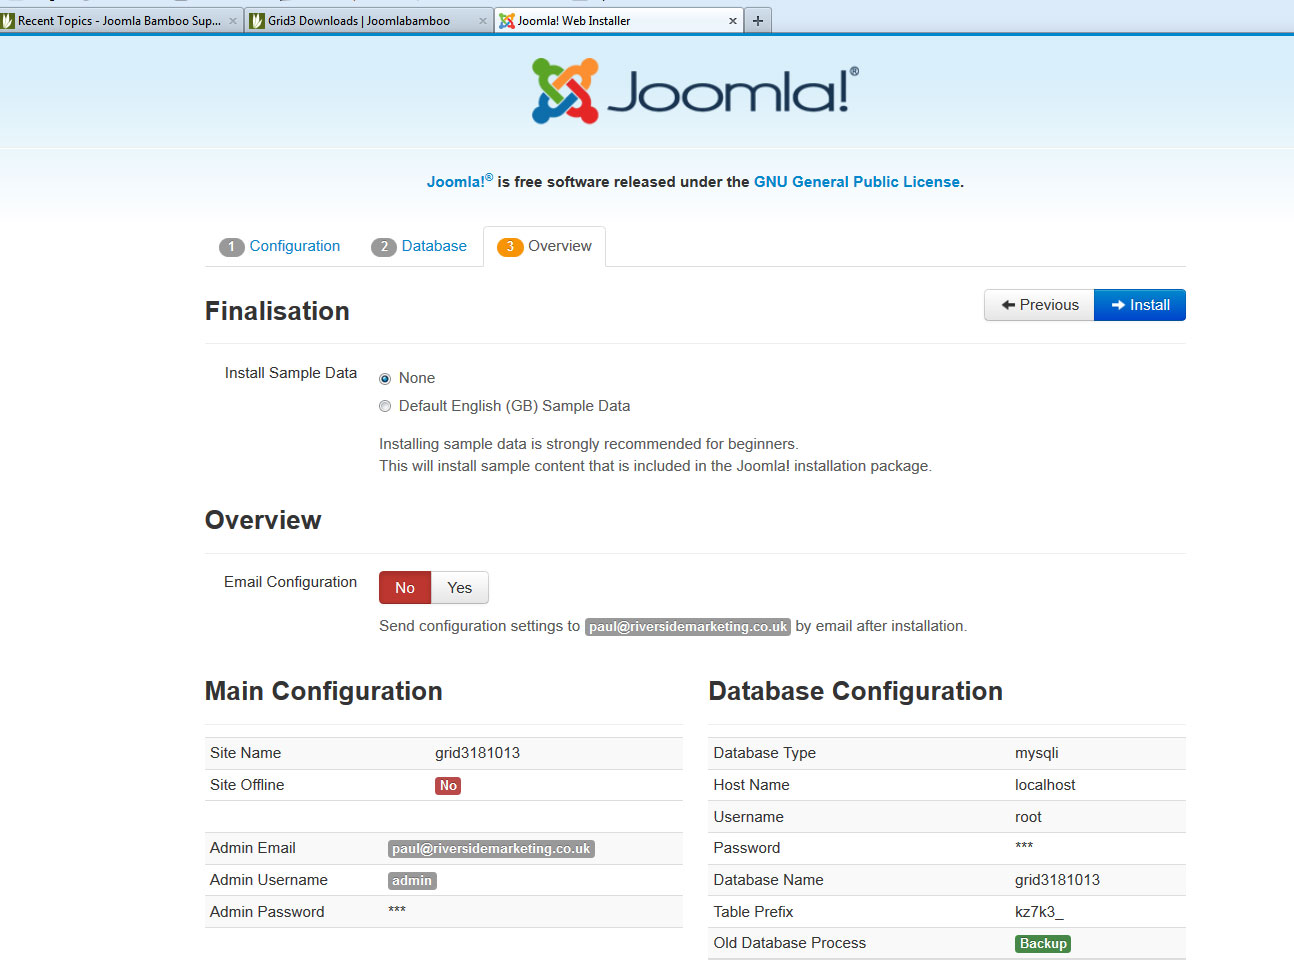Click Database Name value grid3181013
The image size is (1294, 977).
click(1057, 880)
